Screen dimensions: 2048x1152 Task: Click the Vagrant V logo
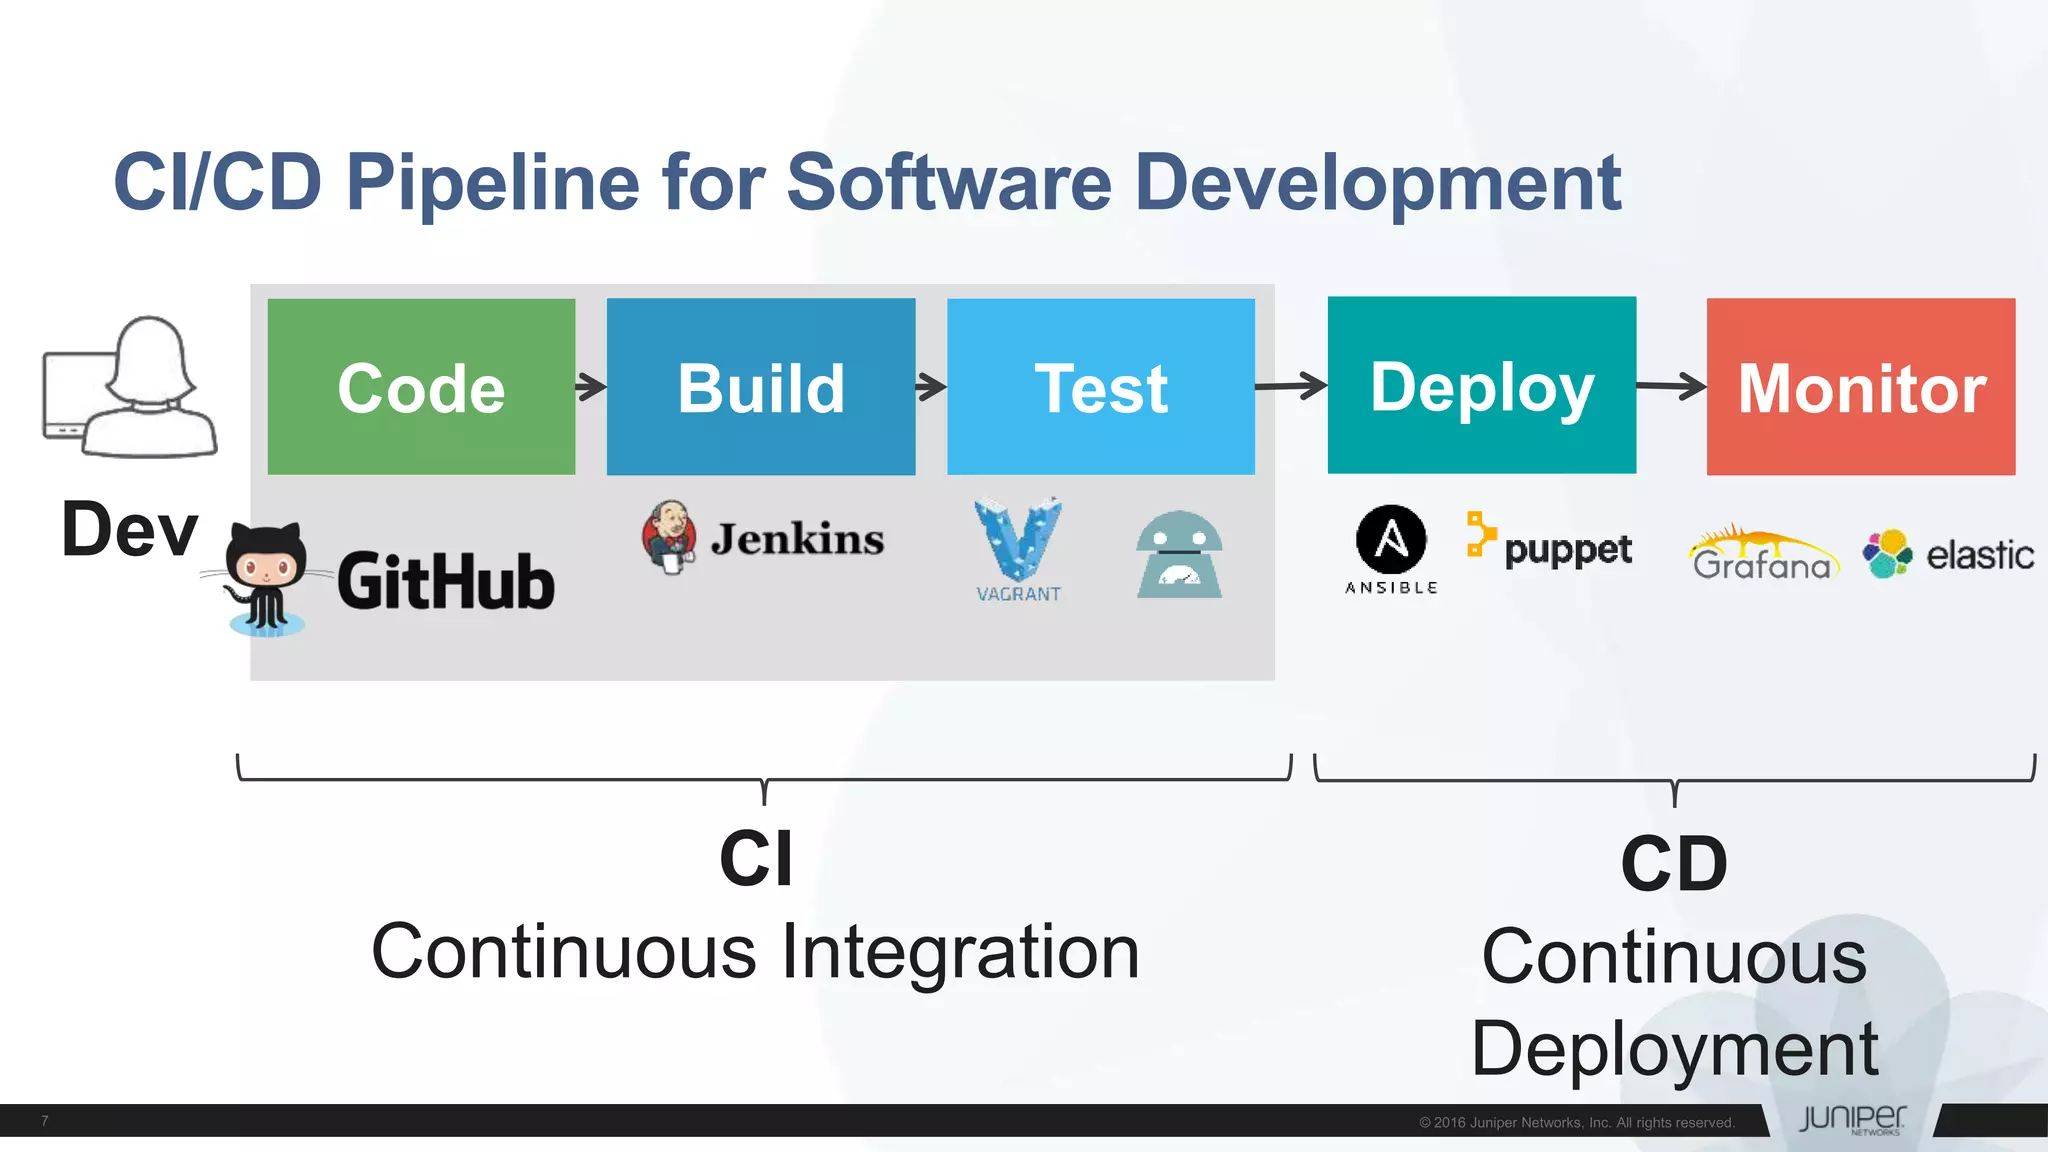(1018, 549)
